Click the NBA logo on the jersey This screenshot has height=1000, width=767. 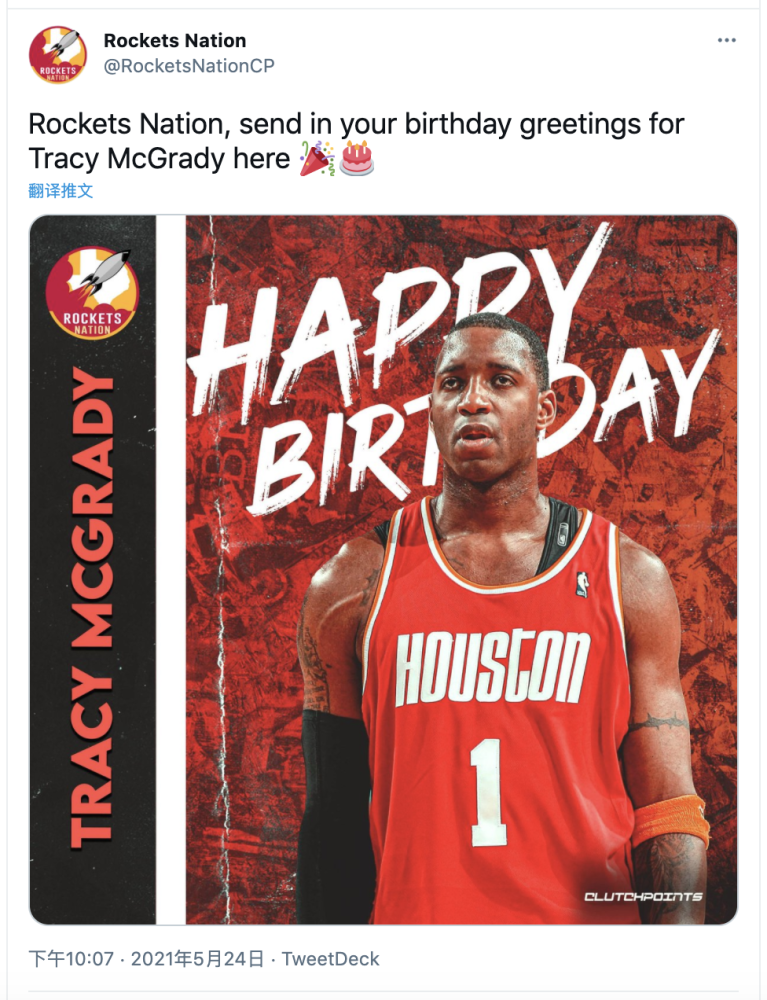pos(582,584)
